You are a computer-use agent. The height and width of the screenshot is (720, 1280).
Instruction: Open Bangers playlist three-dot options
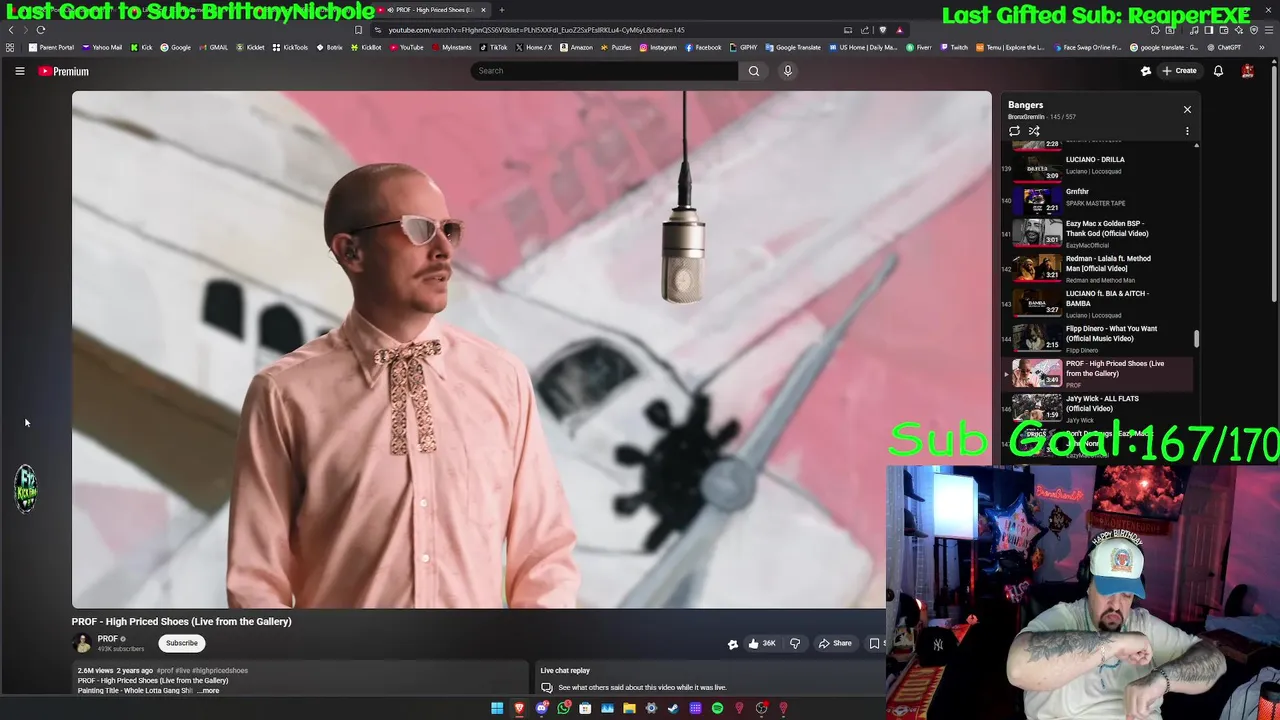click(1187, 131)
